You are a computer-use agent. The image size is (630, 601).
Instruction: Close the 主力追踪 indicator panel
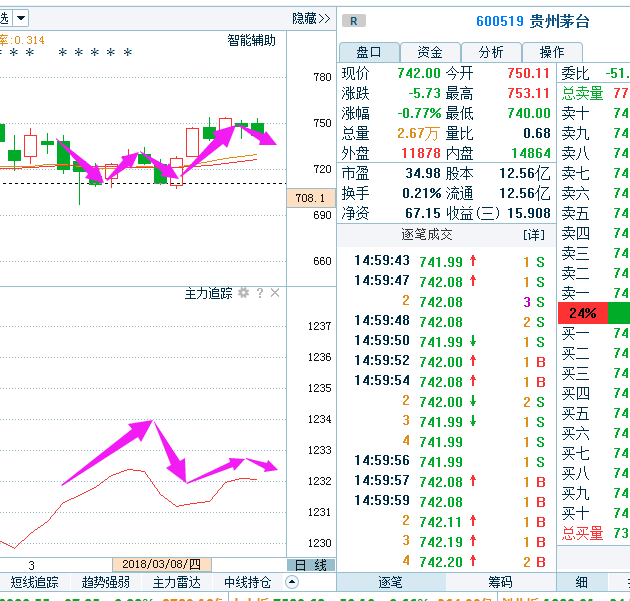click(x=275, y=293)
